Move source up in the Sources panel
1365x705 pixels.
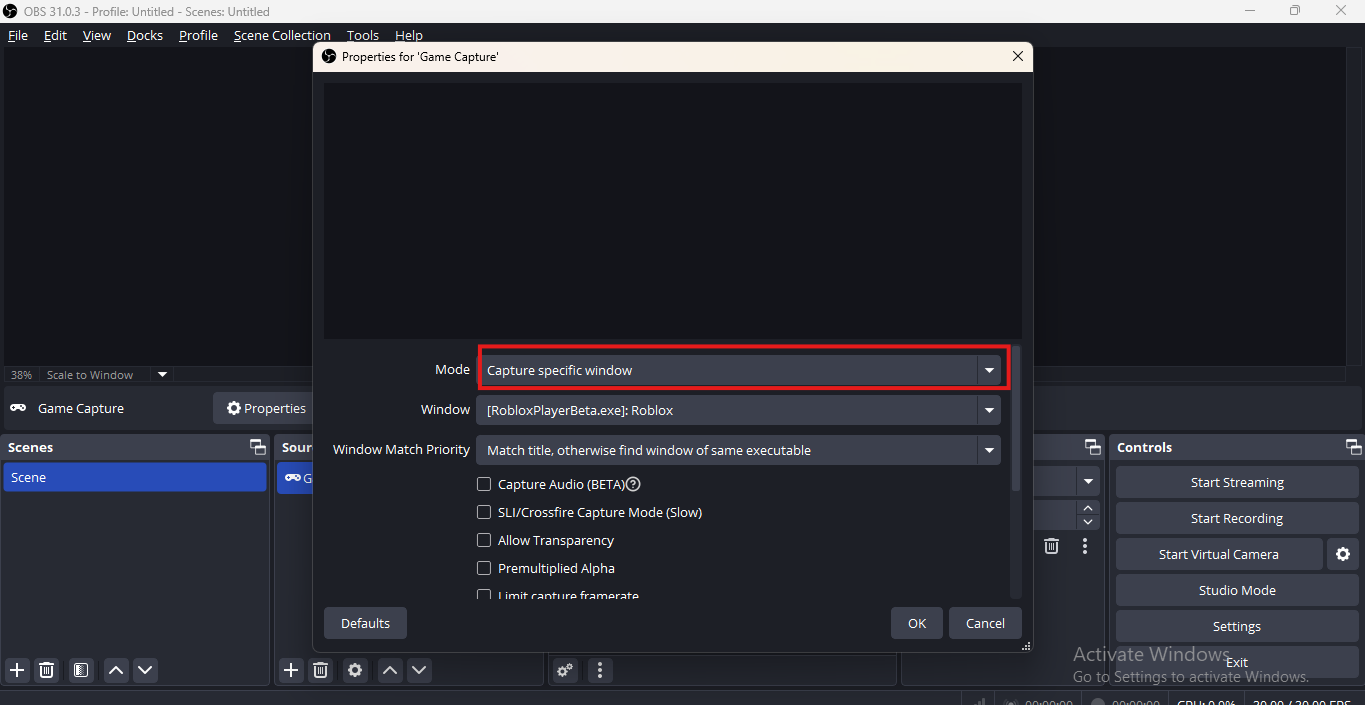[390, 670]
